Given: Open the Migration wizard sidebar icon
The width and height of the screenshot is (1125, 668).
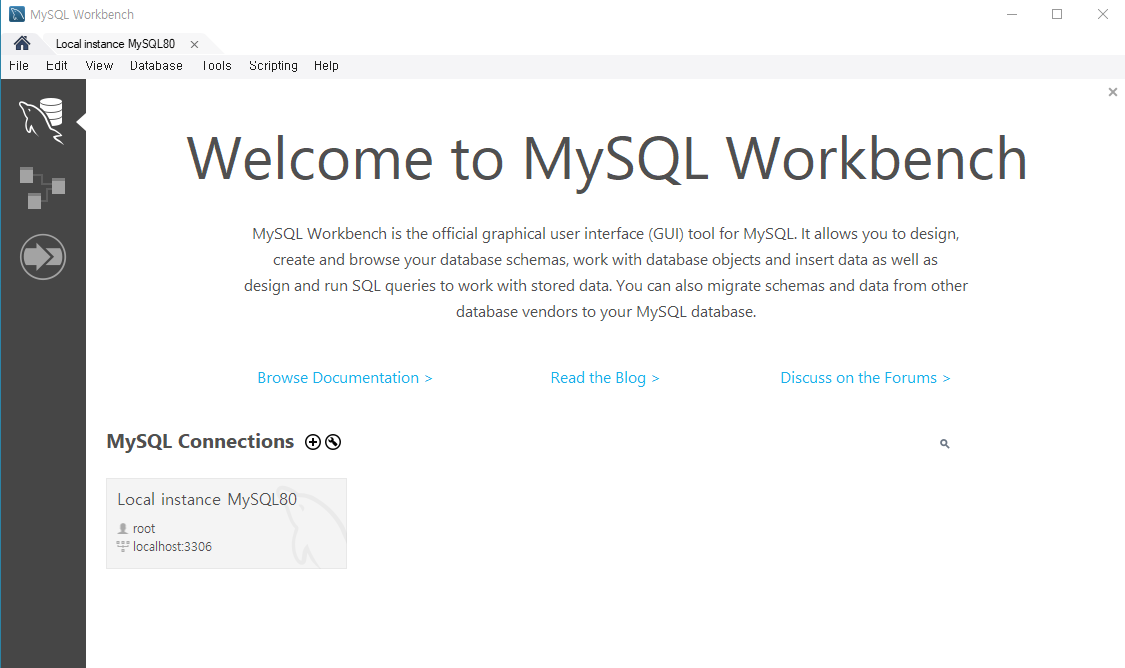Looking at the screenshot, I should (43, 257).
